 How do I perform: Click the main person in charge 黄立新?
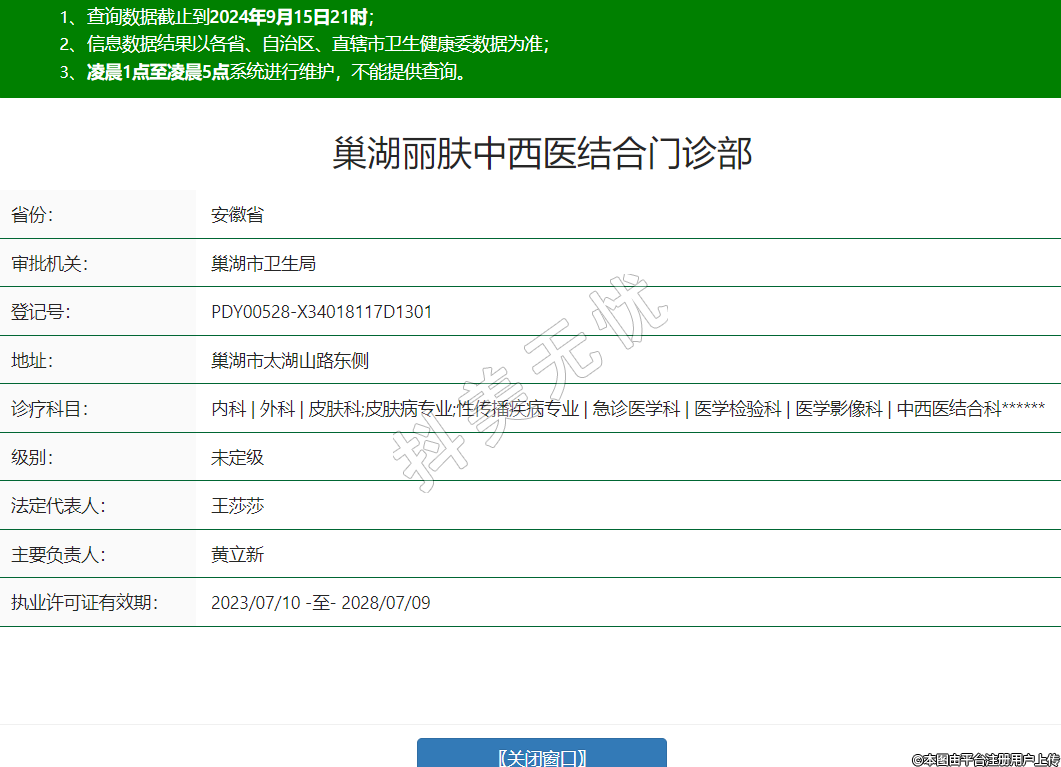[x=237, y=554]
